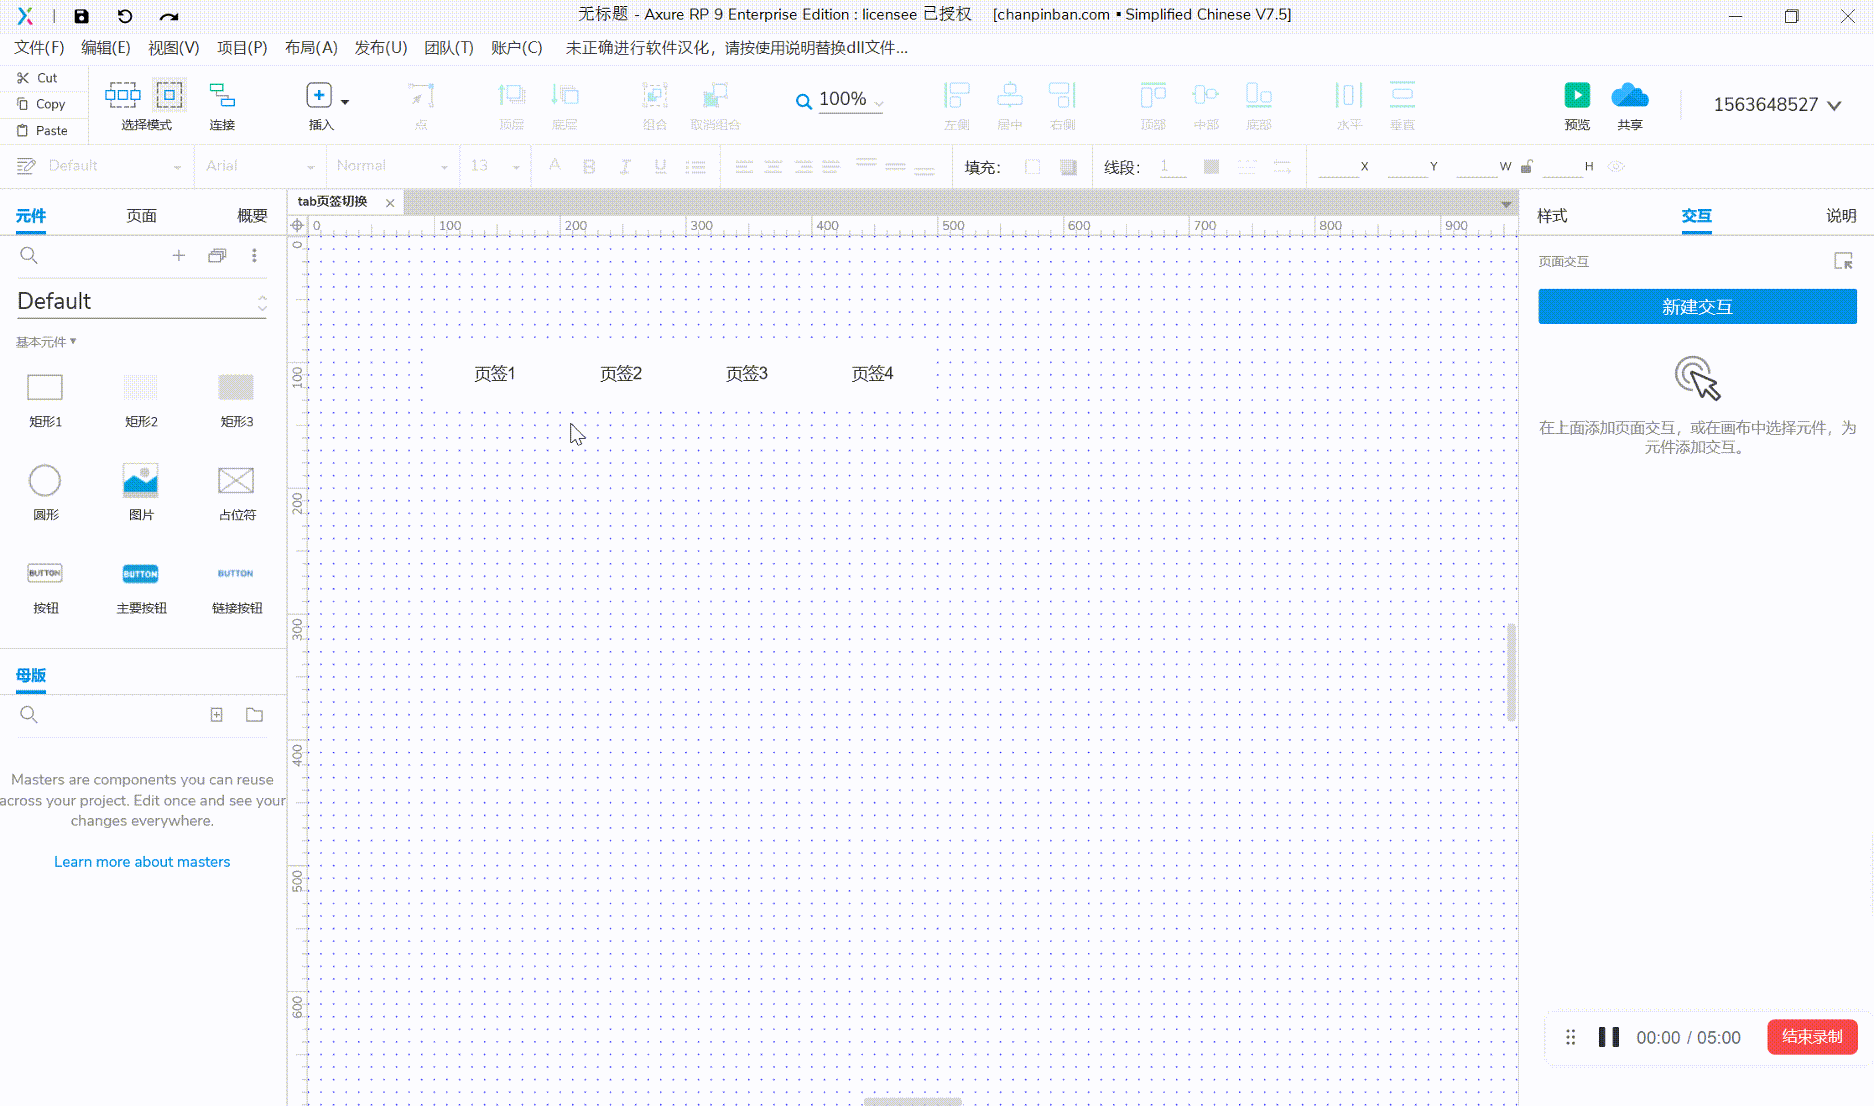The width and height of the screenshot is (1874, 1106).
Task: Click the widget library search icon
Action: (29, 256)
